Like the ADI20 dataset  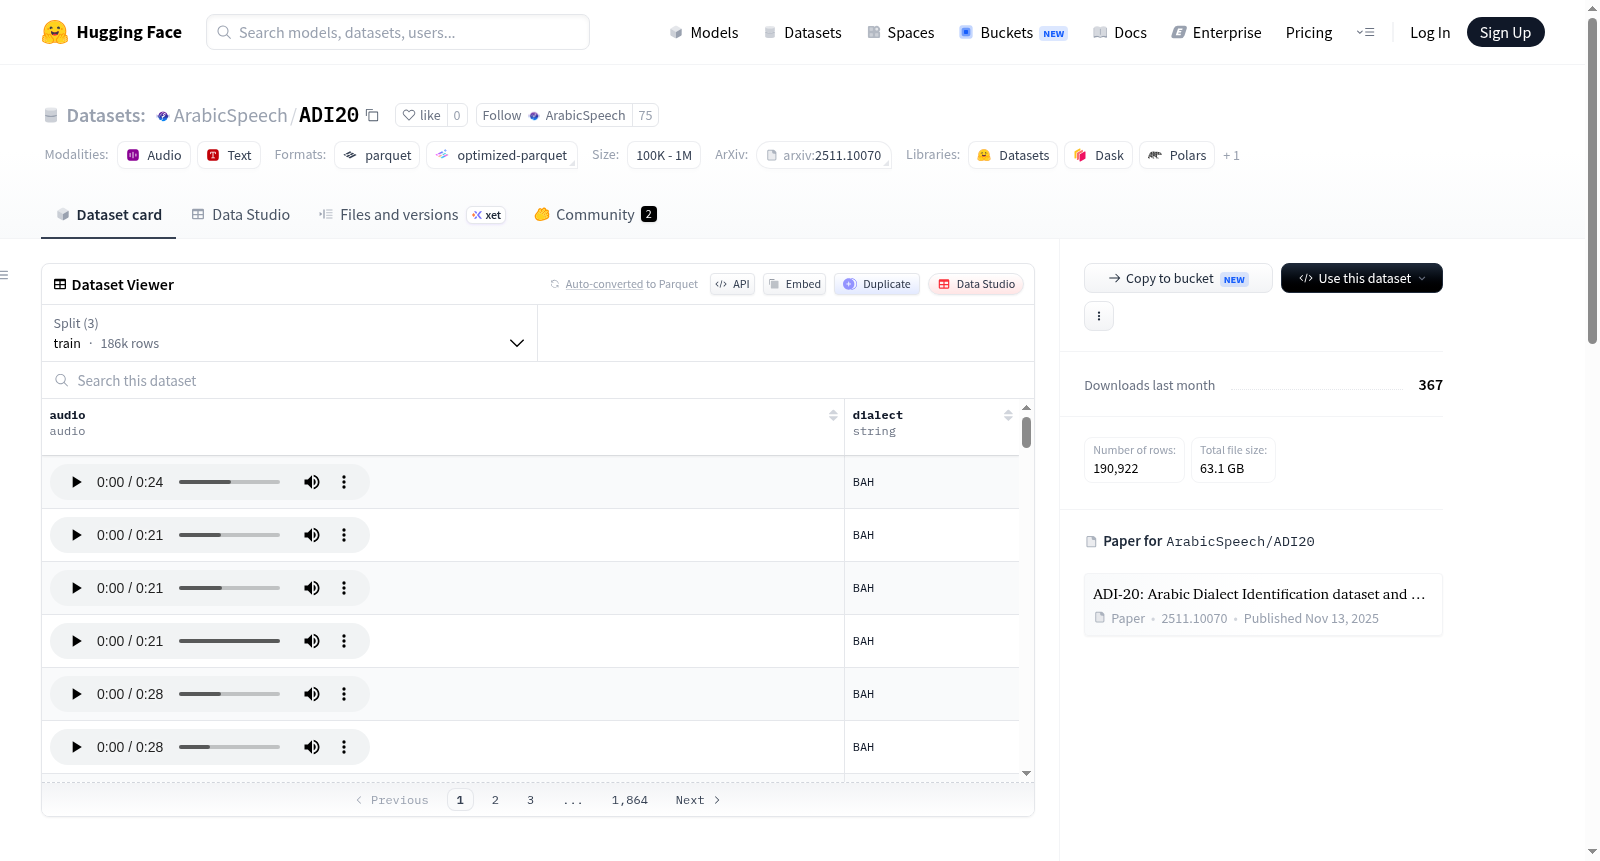point(421,115)
